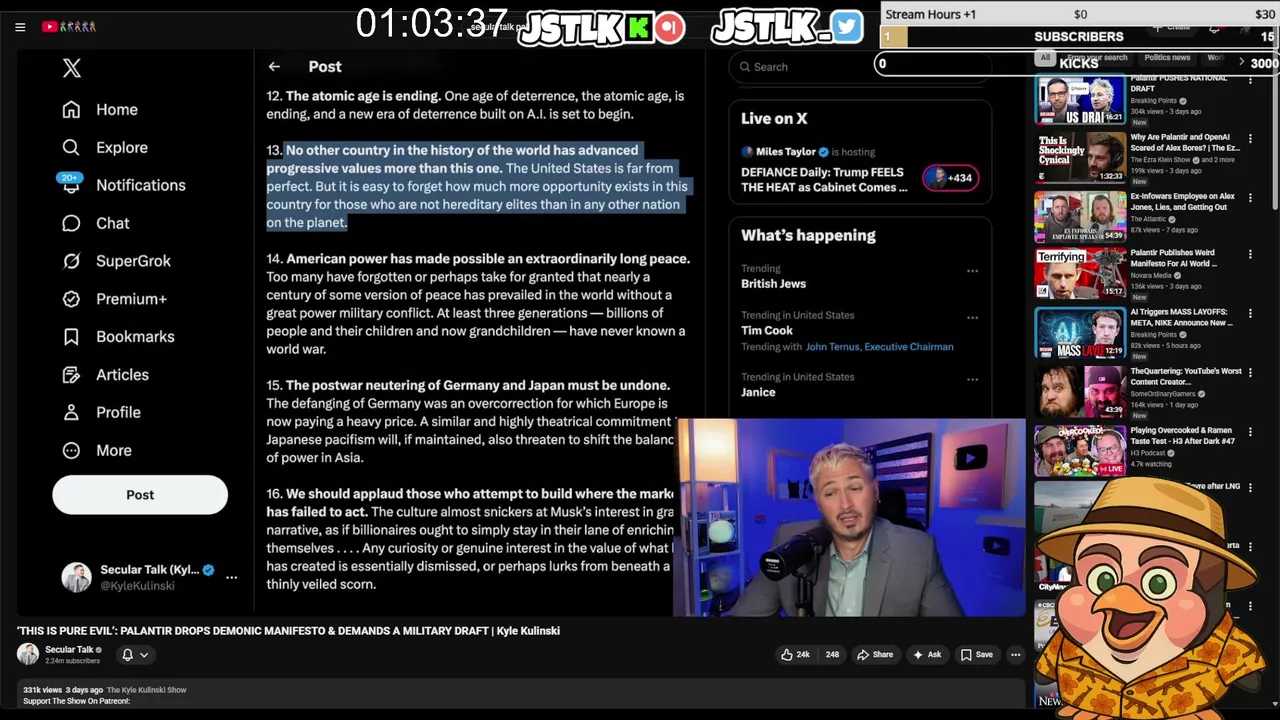Screen dimensions: 1280x720
Task: Click the white Post button
Action: 140,495
